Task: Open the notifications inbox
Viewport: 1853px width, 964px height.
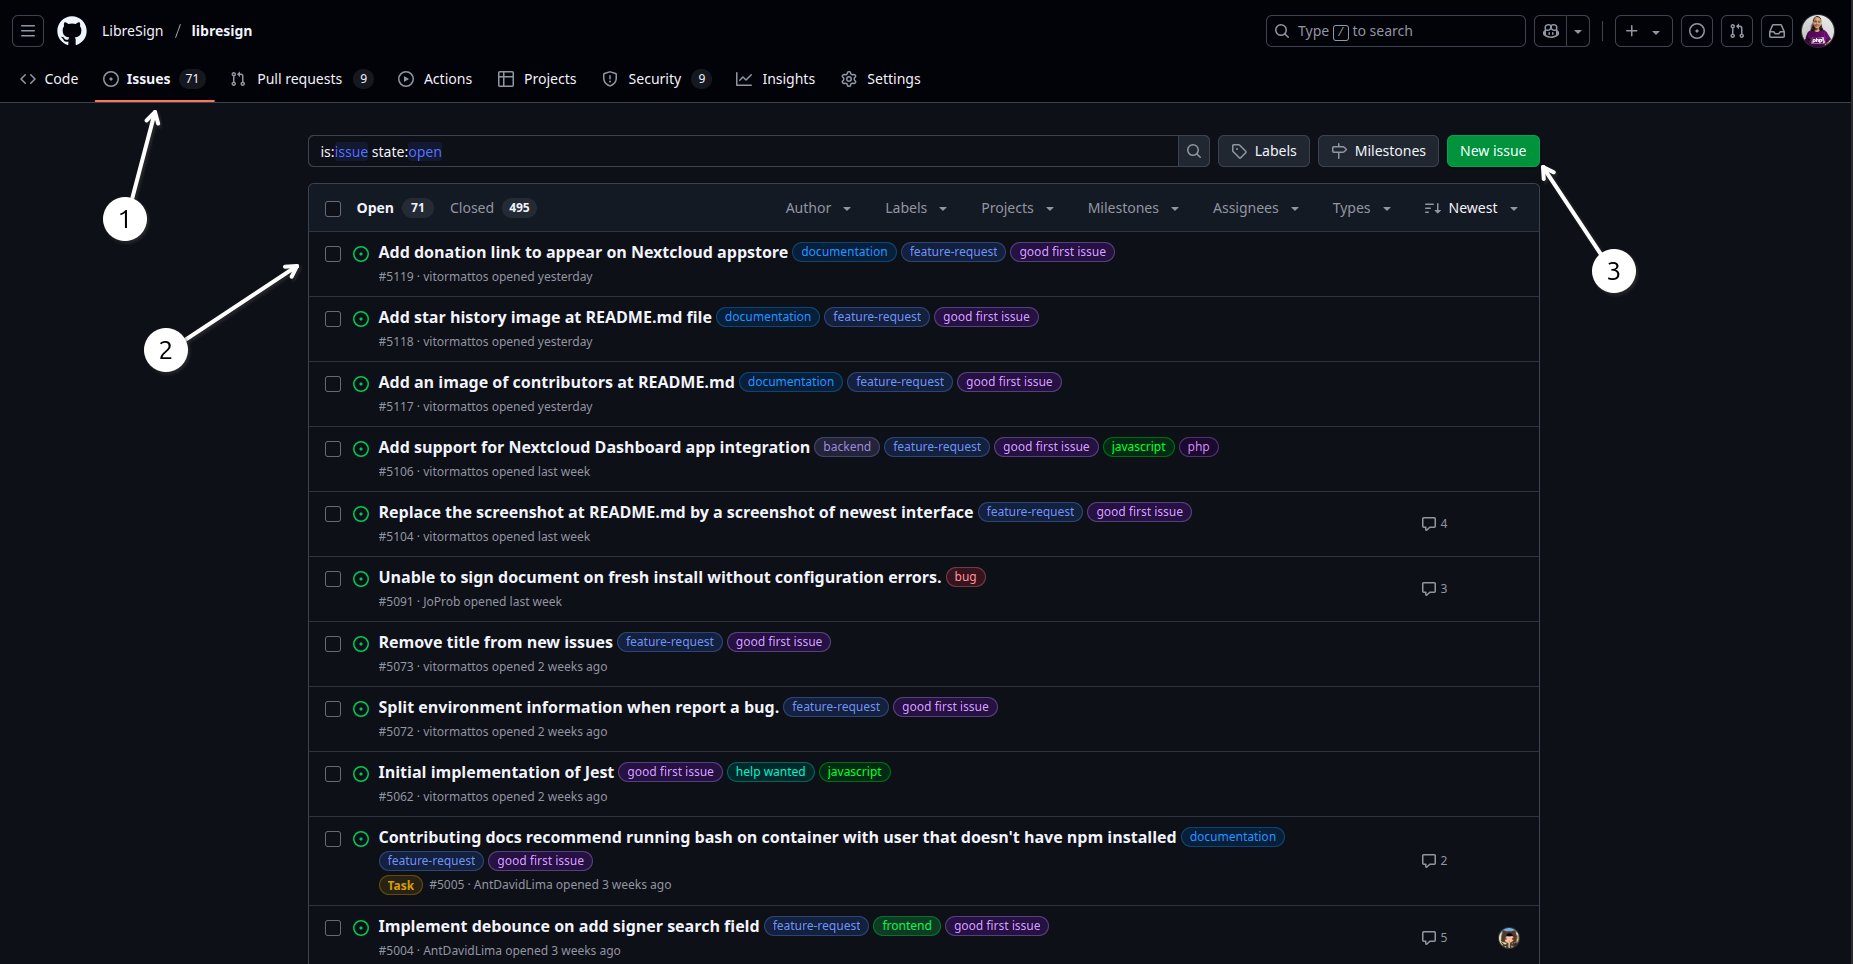Action: [1777, 31]
